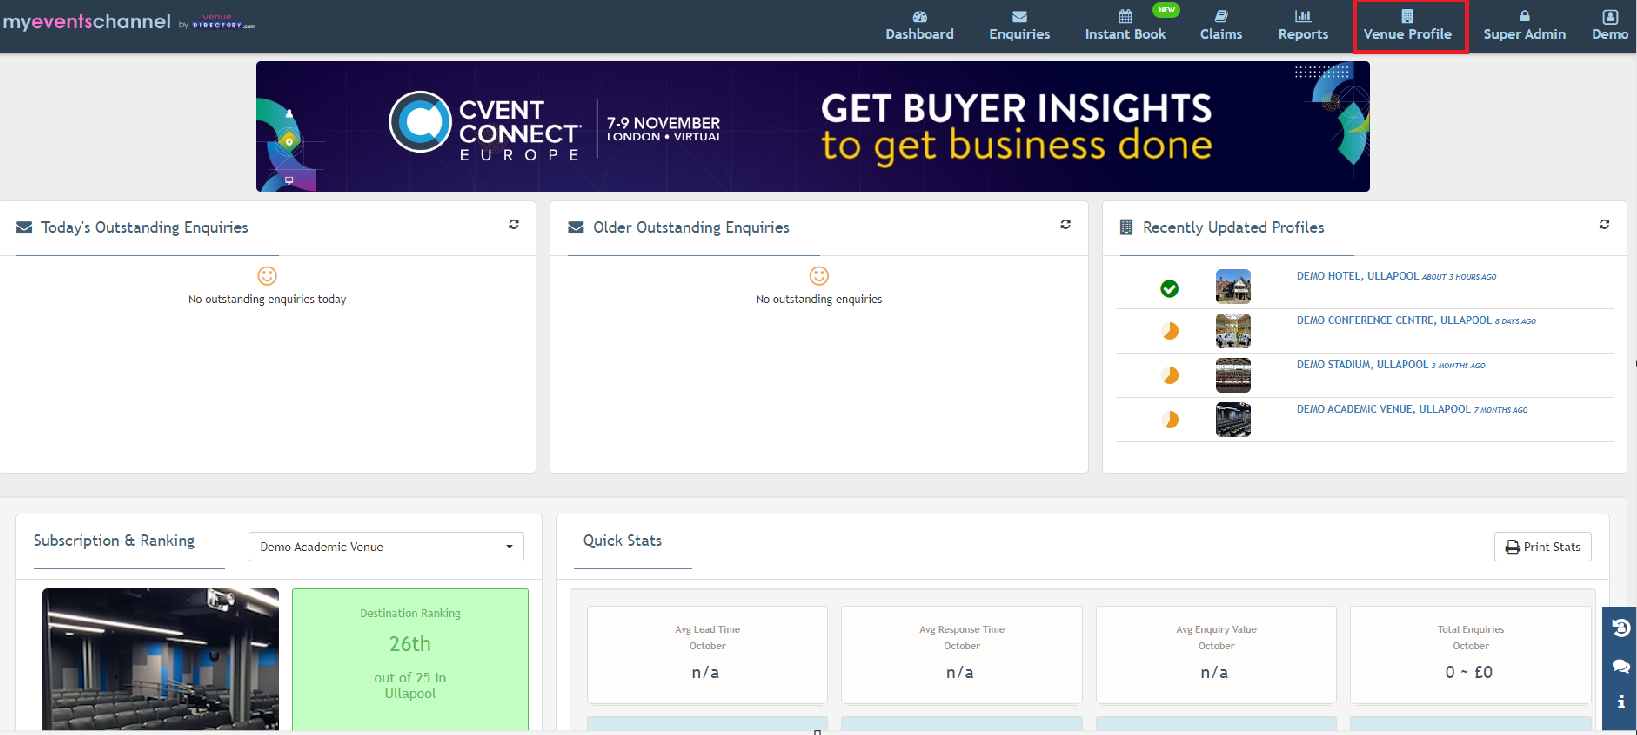Click building icon beside Recently Updated Profiles
The image size is (1637, 735).
1126,228
